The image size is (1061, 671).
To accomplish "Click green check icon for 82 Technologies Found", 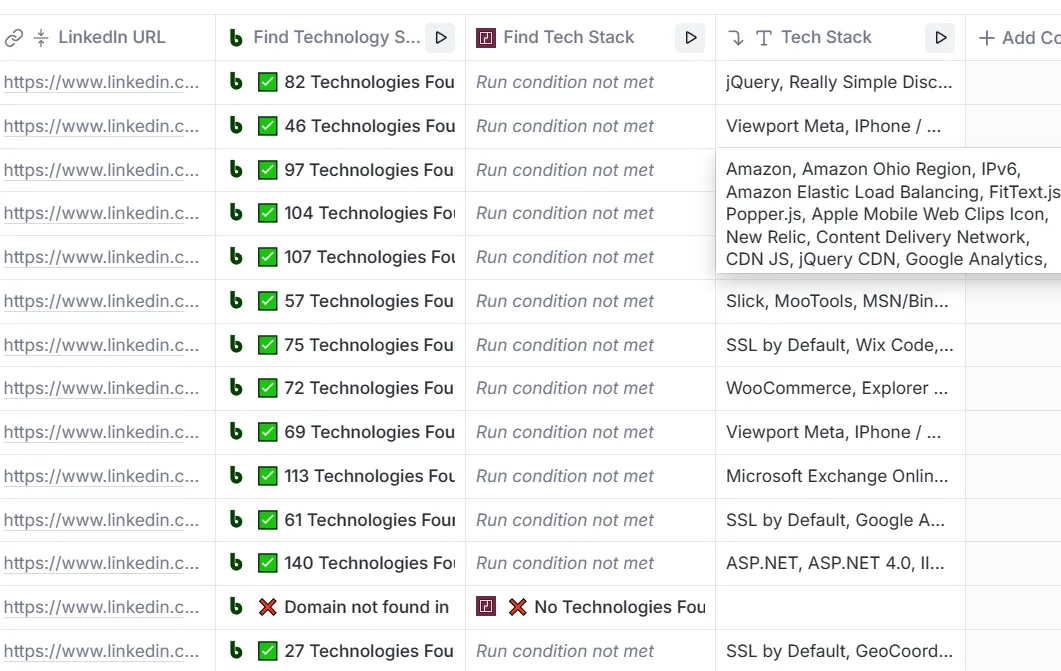I will click(x=268, y=83).
